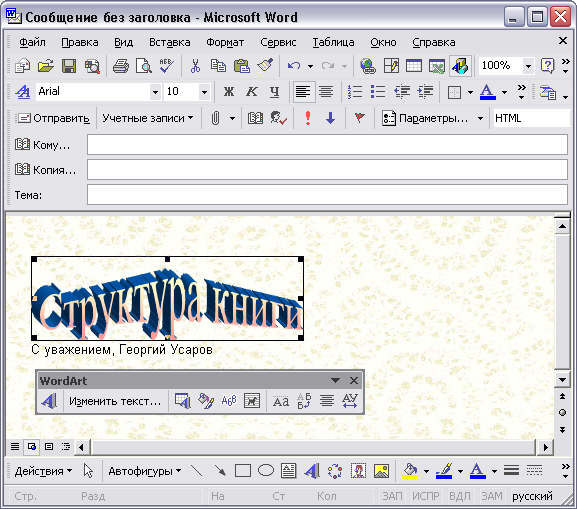Click the Format Painter brush icon
This screenshot has height=509, width=577.
[x=265, y=66]
